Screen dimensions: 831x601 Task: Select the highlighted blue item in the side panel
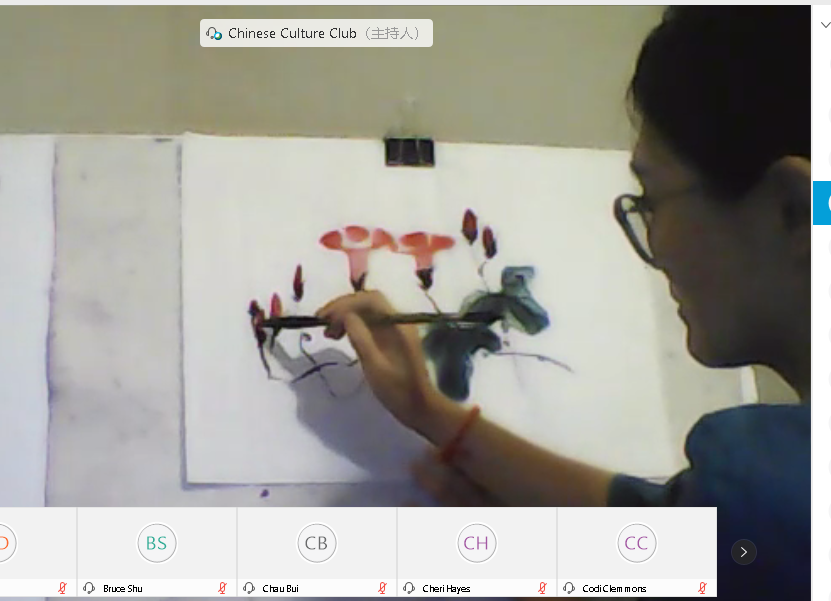pyautogui.click(x=822, y=203)
